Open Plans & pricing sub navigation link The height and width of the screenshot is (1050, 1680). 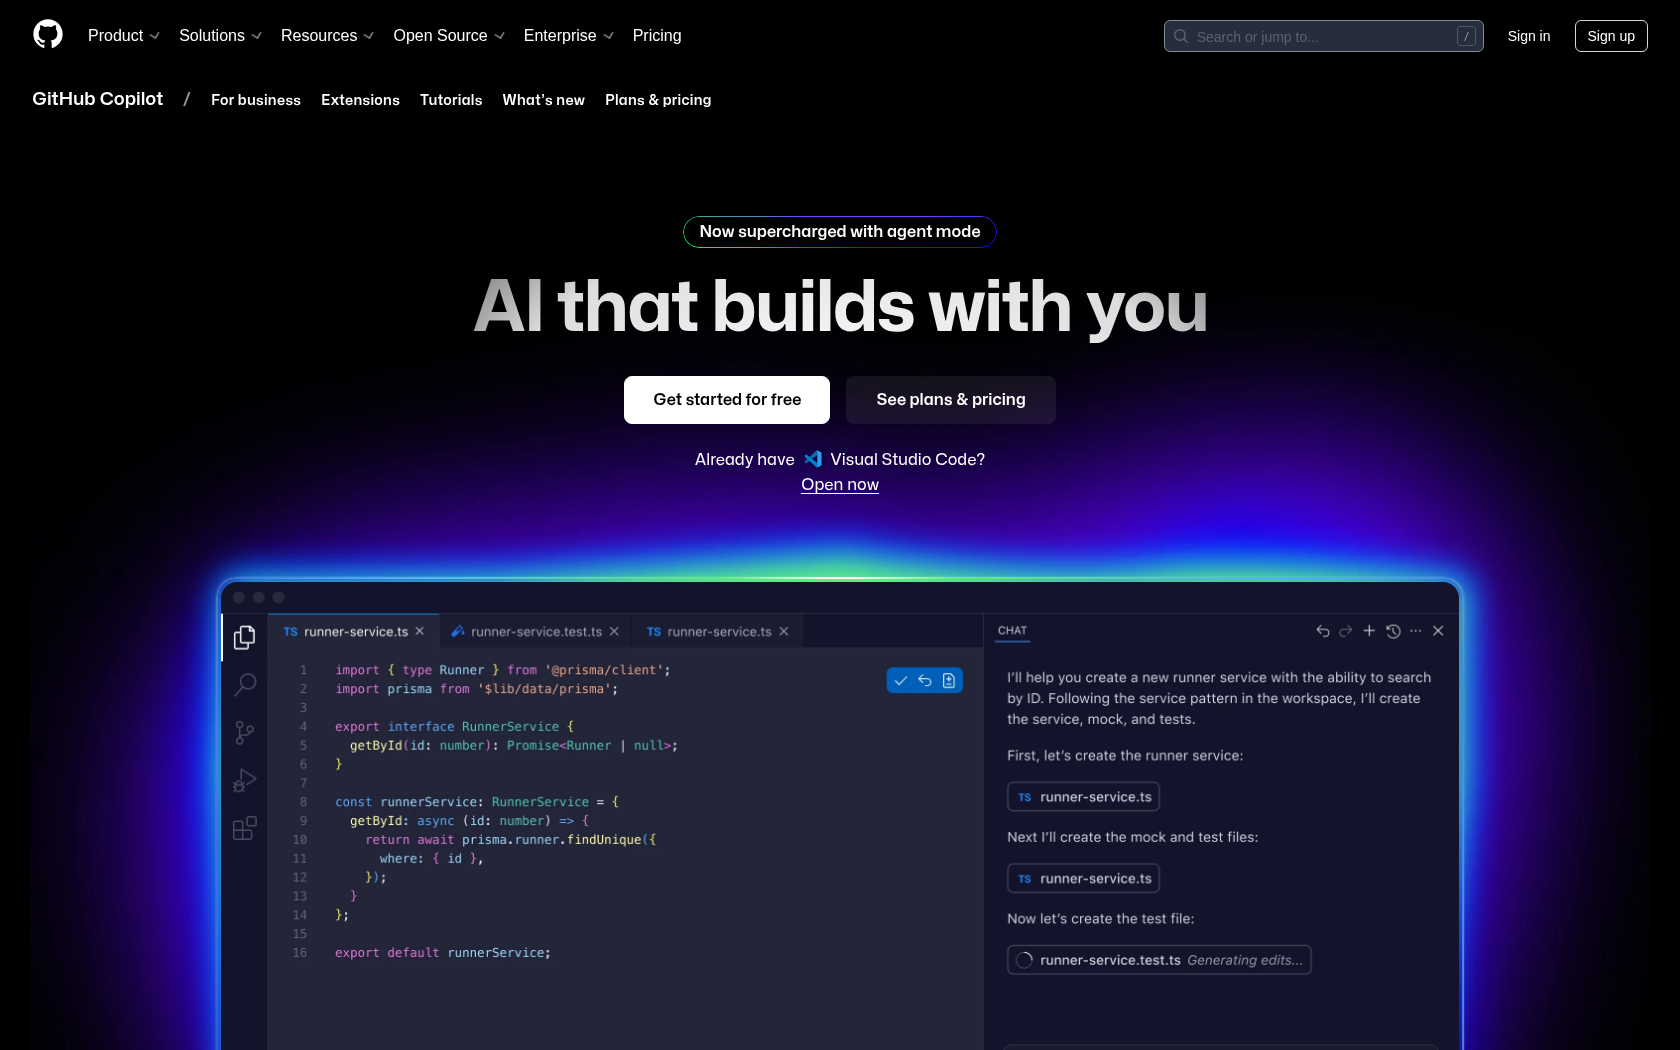pyautogui.click(x=658, y=100)
